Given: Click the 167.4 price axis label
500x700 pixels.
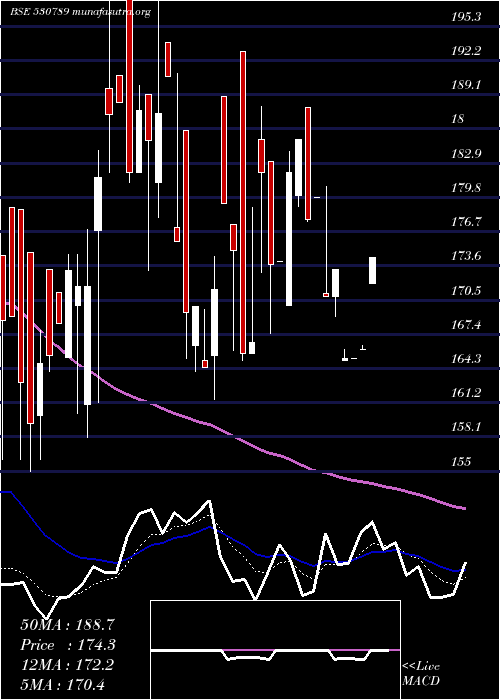Looking at the screenshot, I should (x=466, y=325).
